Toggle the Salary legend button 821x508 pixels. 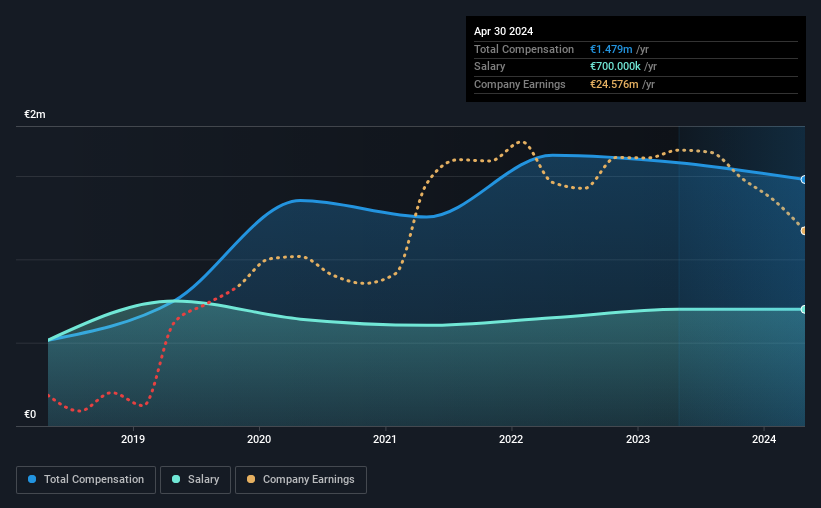[195, 480]
